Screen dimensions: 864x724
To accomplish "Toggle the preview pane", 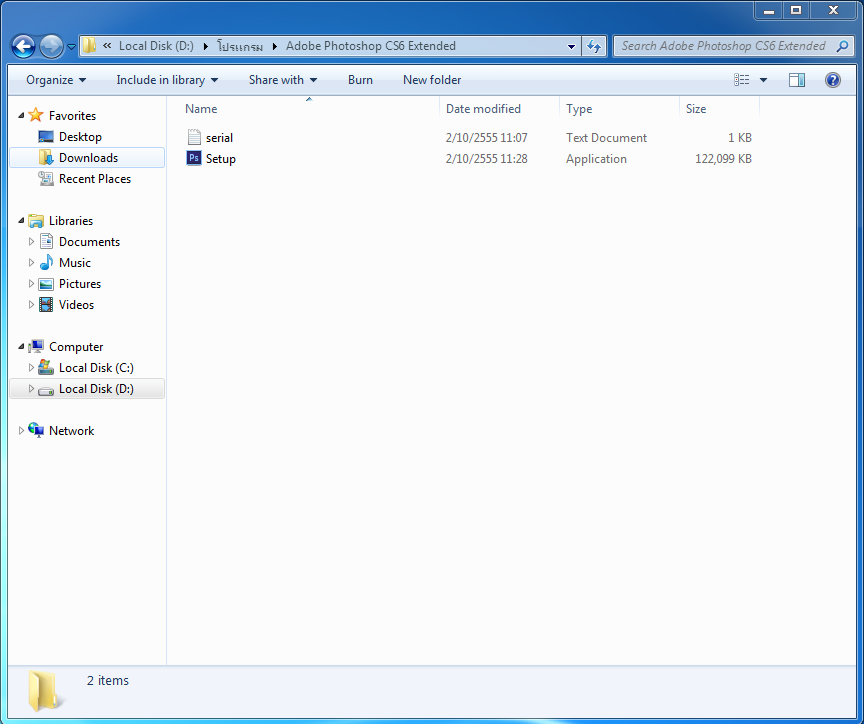I will click(x=797, y=80).
